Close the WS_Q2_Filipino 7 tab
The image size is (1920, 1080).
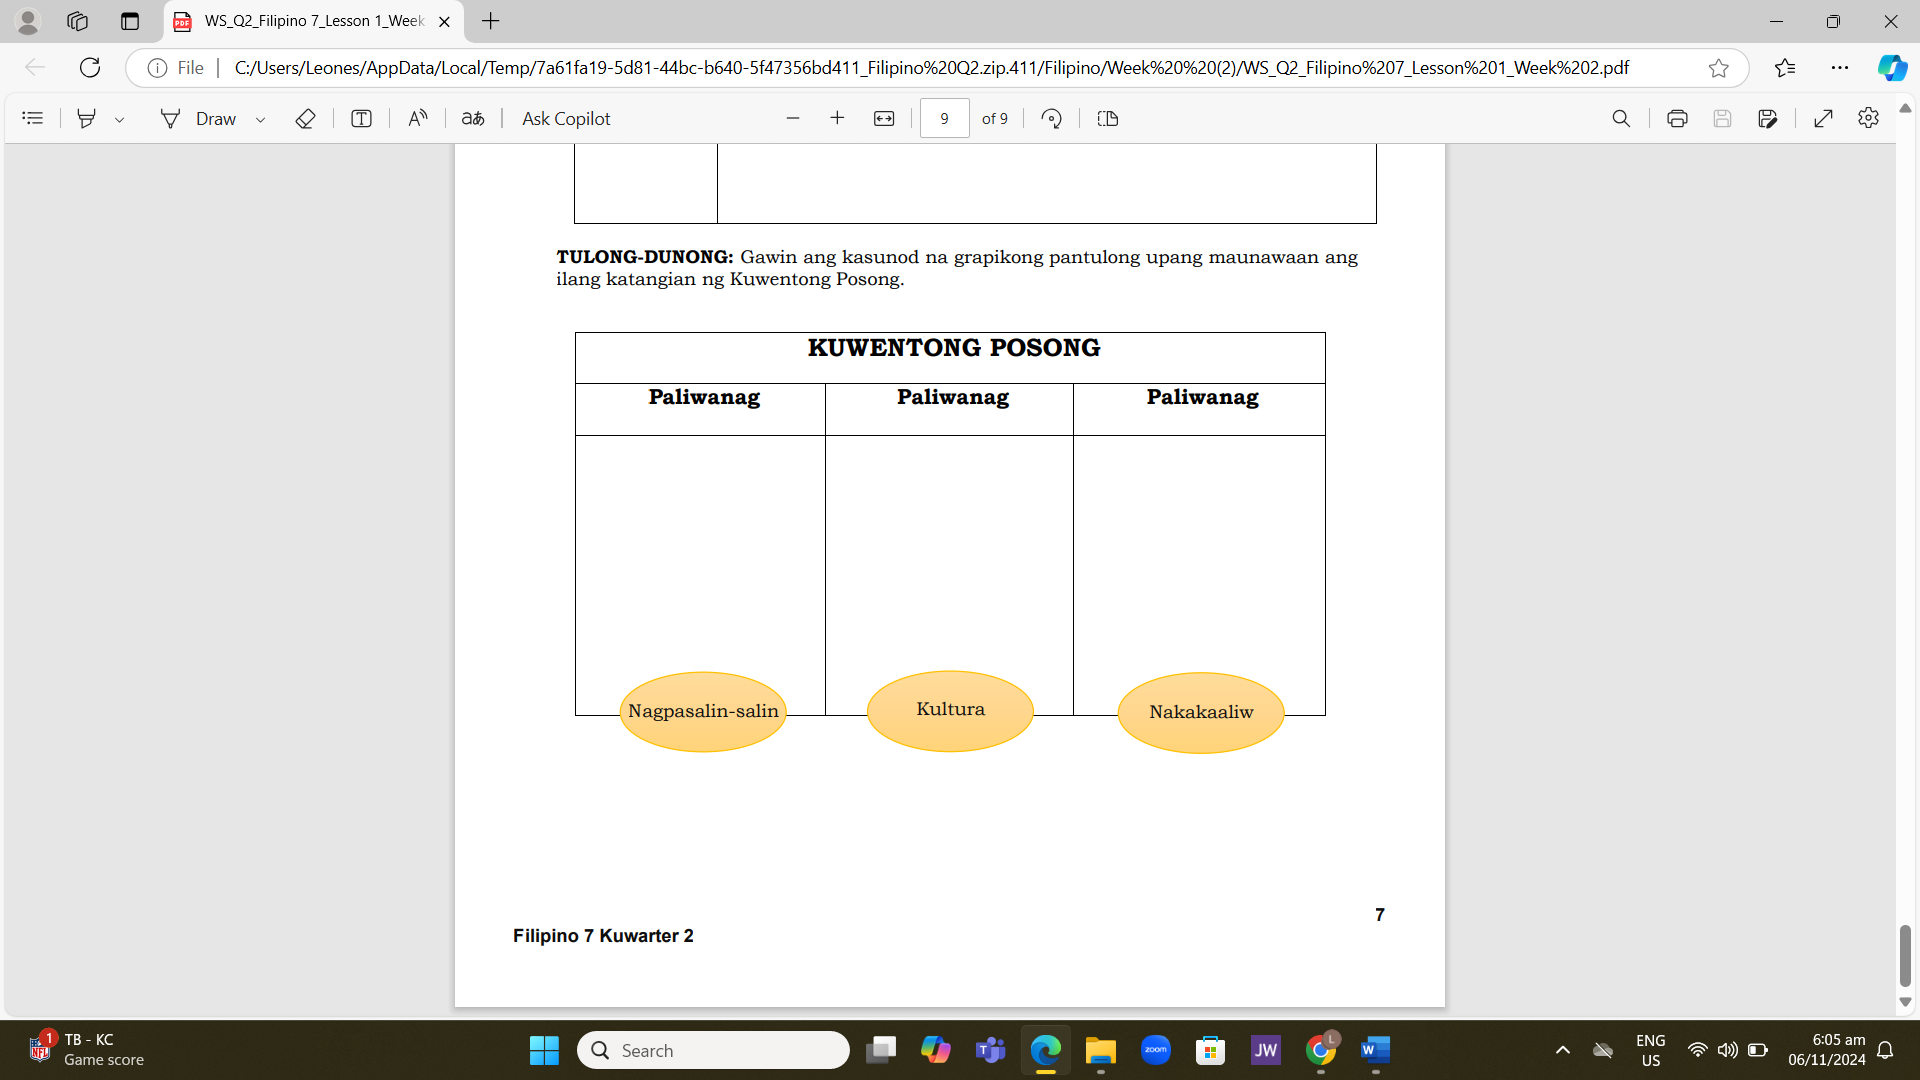pyautogui.click(x=445, y=21)
